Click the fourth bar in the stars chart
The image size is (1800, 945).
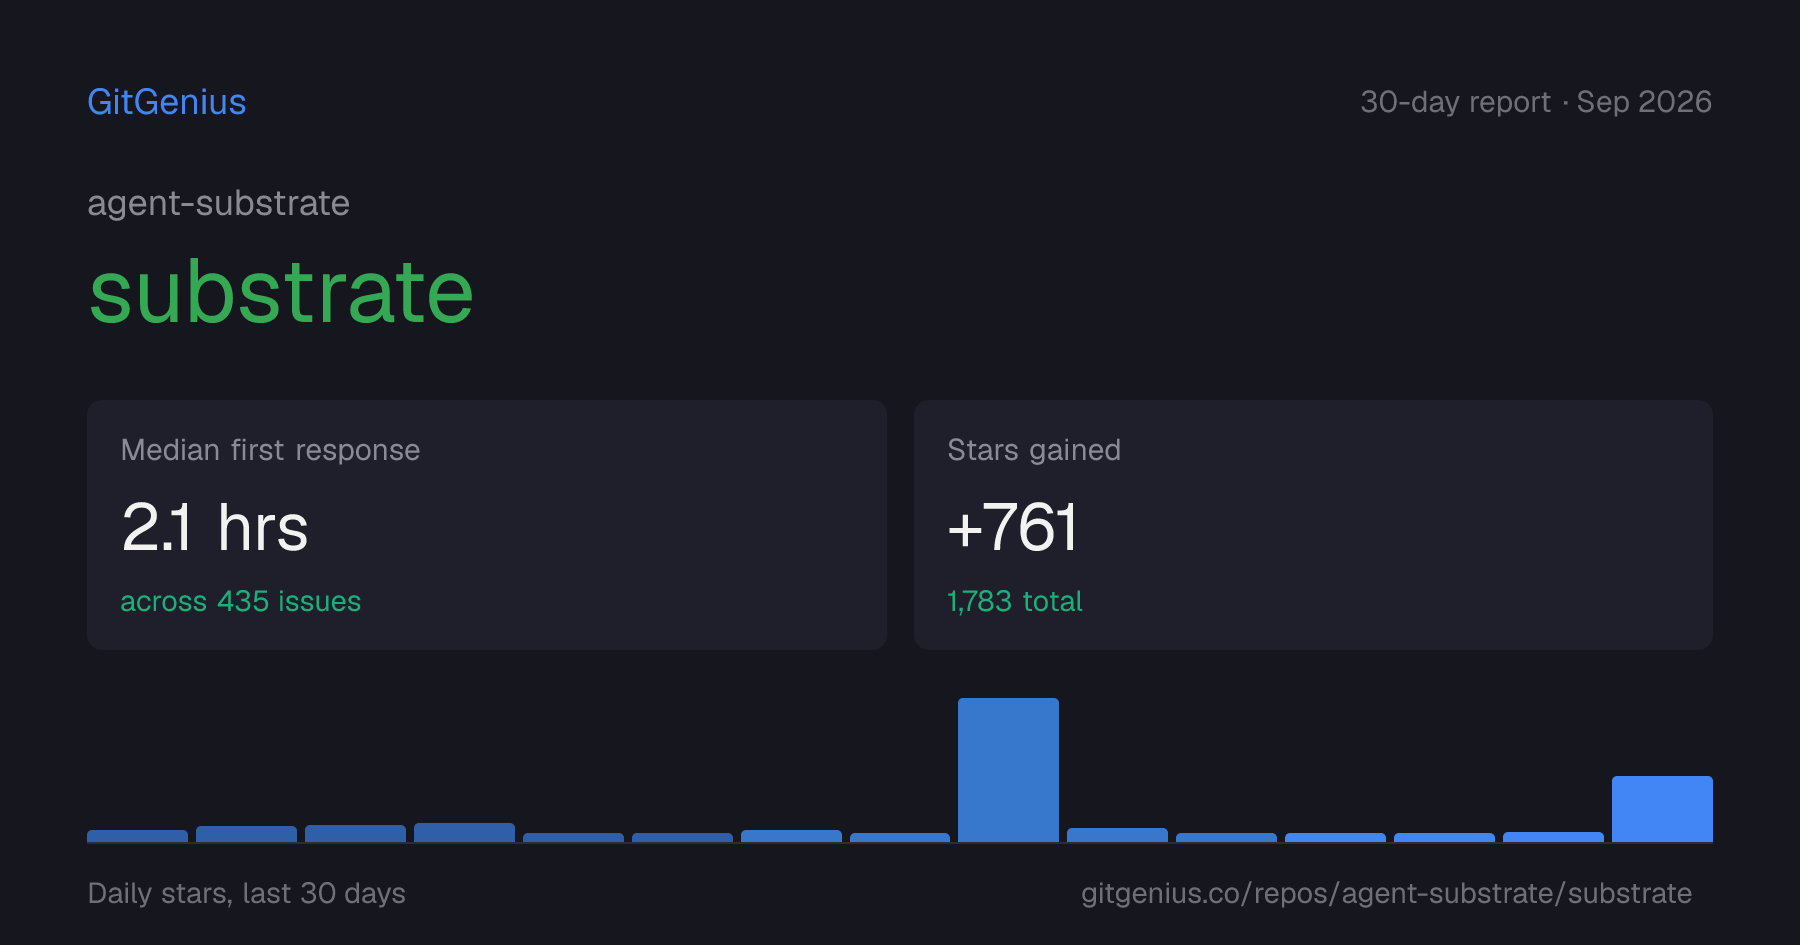point(464,833)
